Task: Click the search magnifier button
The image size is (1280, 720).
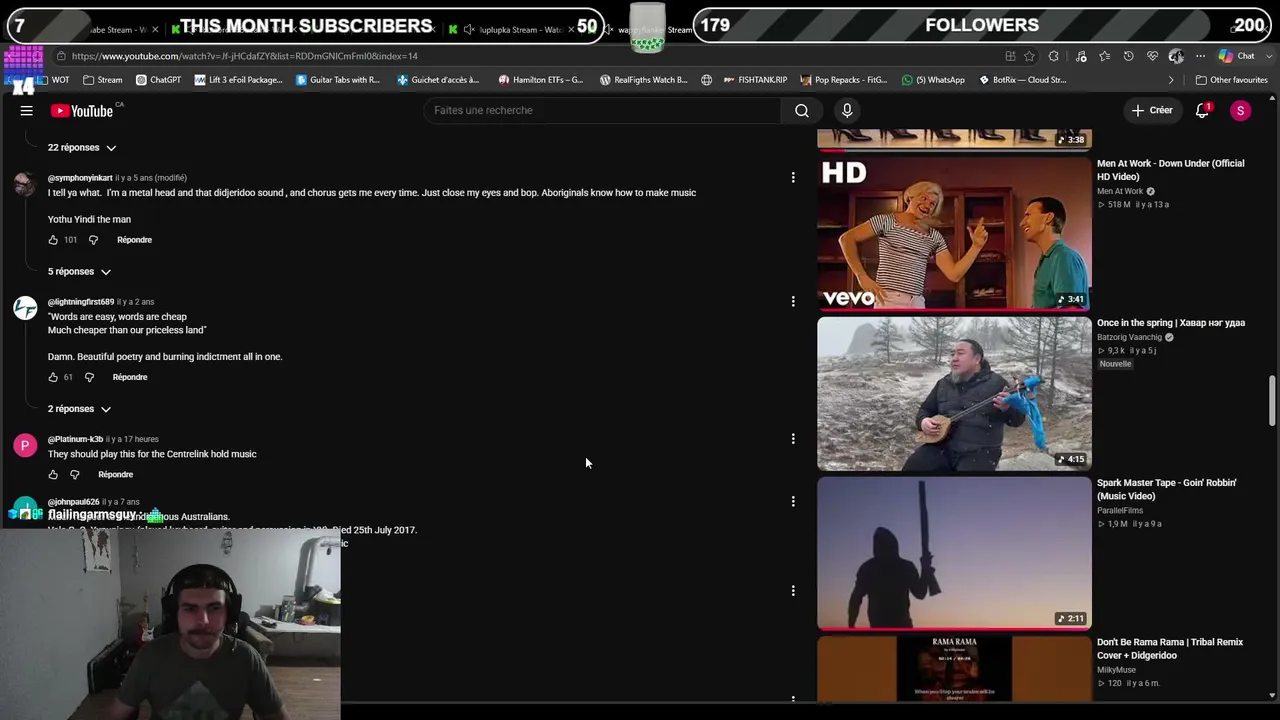Action: point(802,111)
